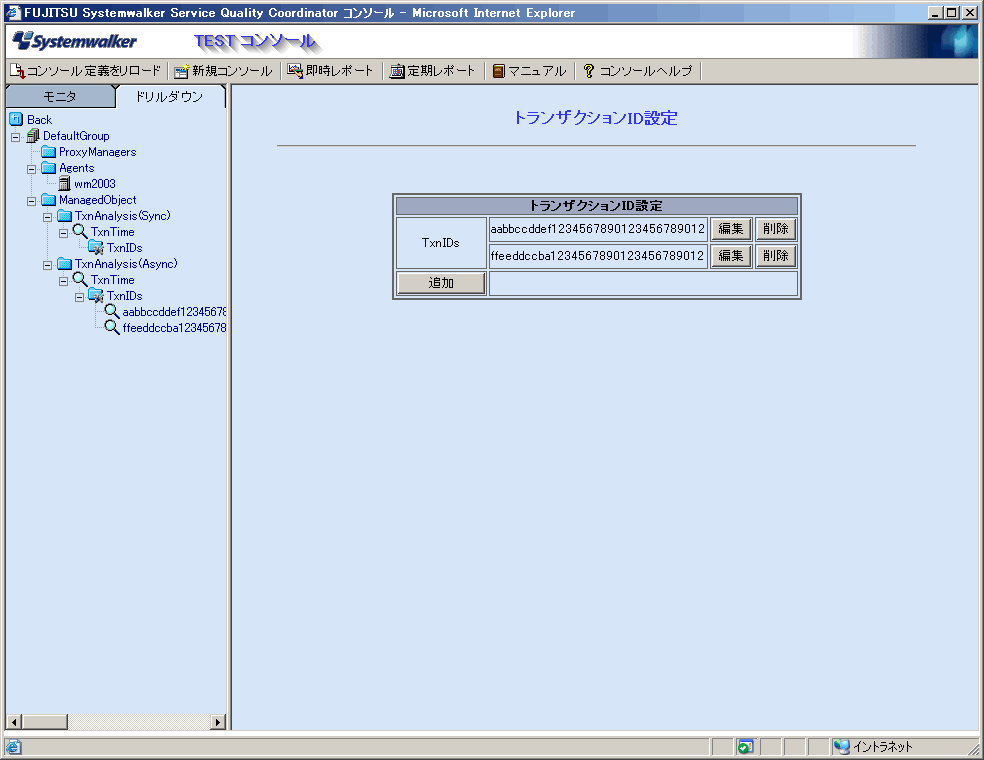Click the ManagedObject folder icon
The height and width of the screenshot is (760, 984).
coord(48,200)
